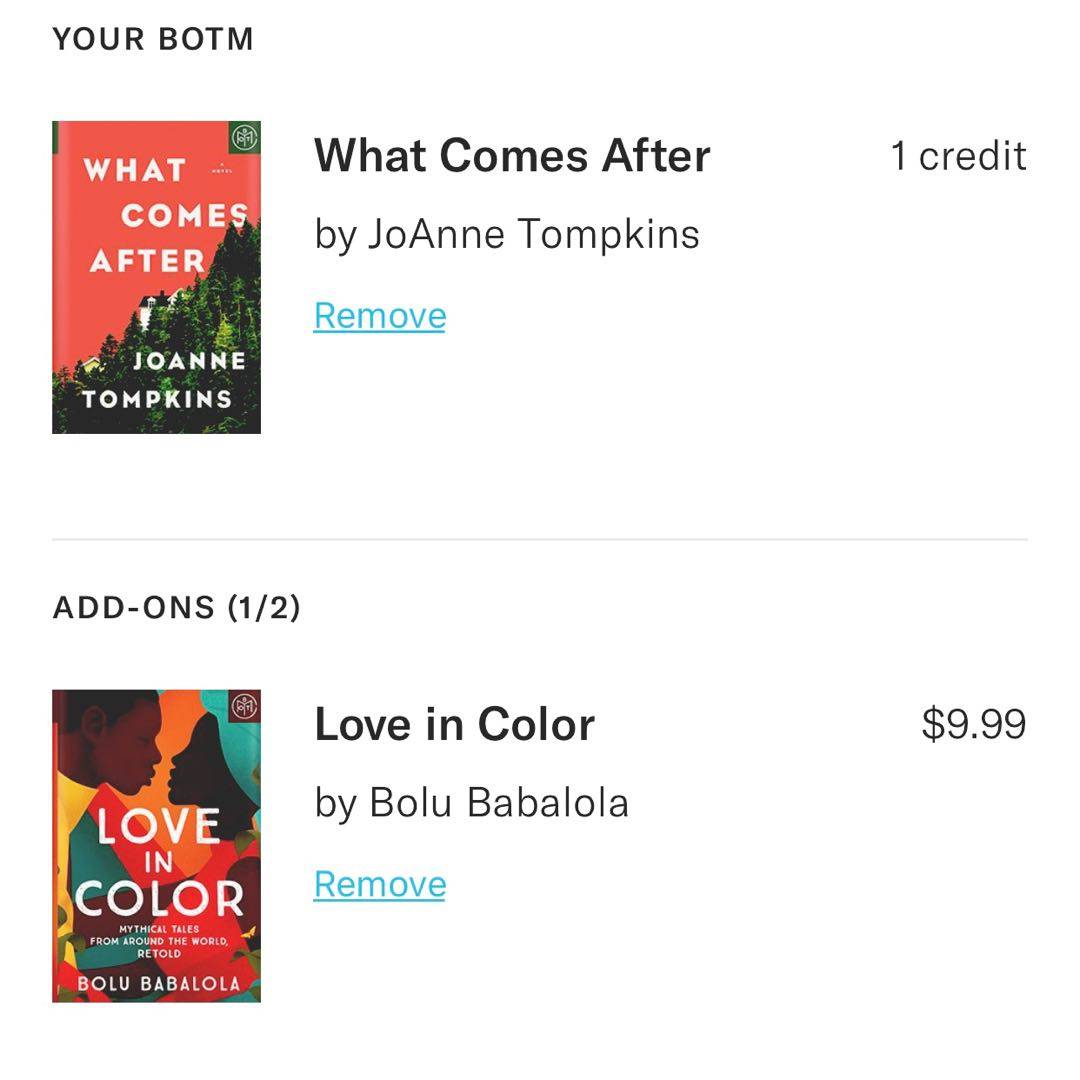Screen dimensions: 1080x1080
Task: Remove What Comes After from your box
Action: (x=379, y=316)
